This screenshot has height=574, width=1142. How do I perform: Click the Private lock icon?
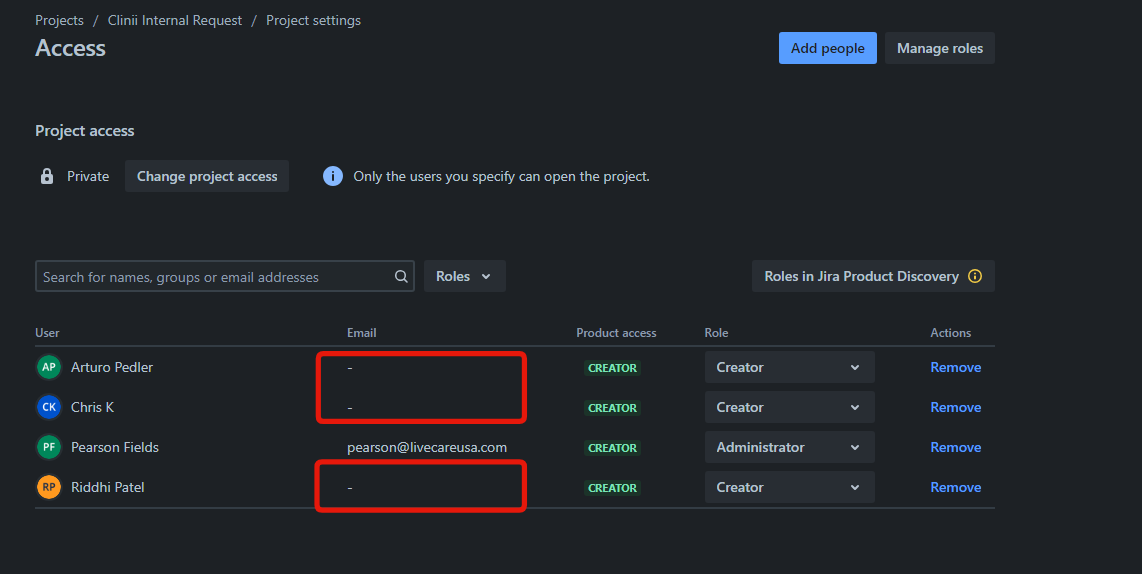[47, 176]
